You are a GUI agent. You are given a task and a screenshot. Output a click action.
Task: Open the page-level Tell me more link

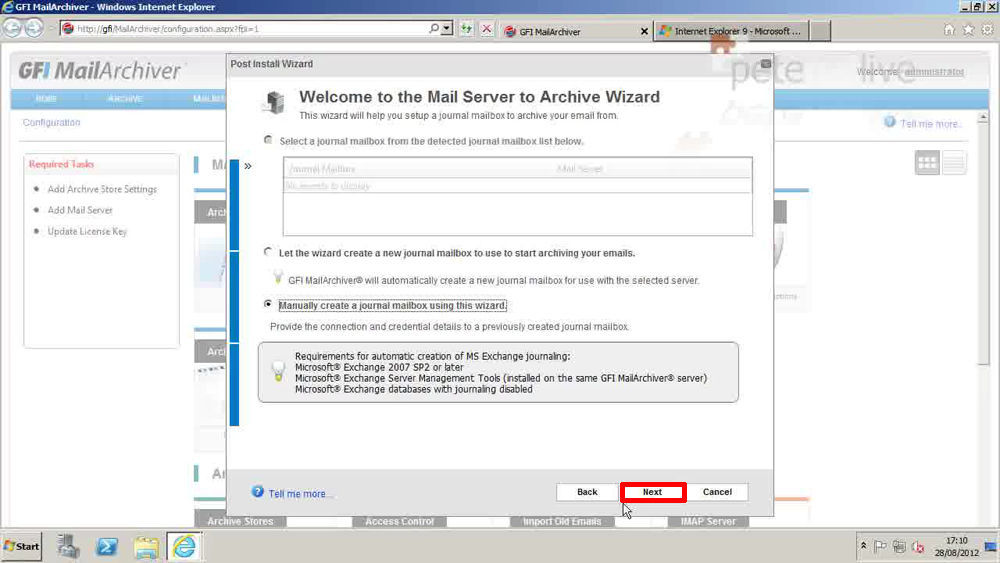click(x=930, y=124)
